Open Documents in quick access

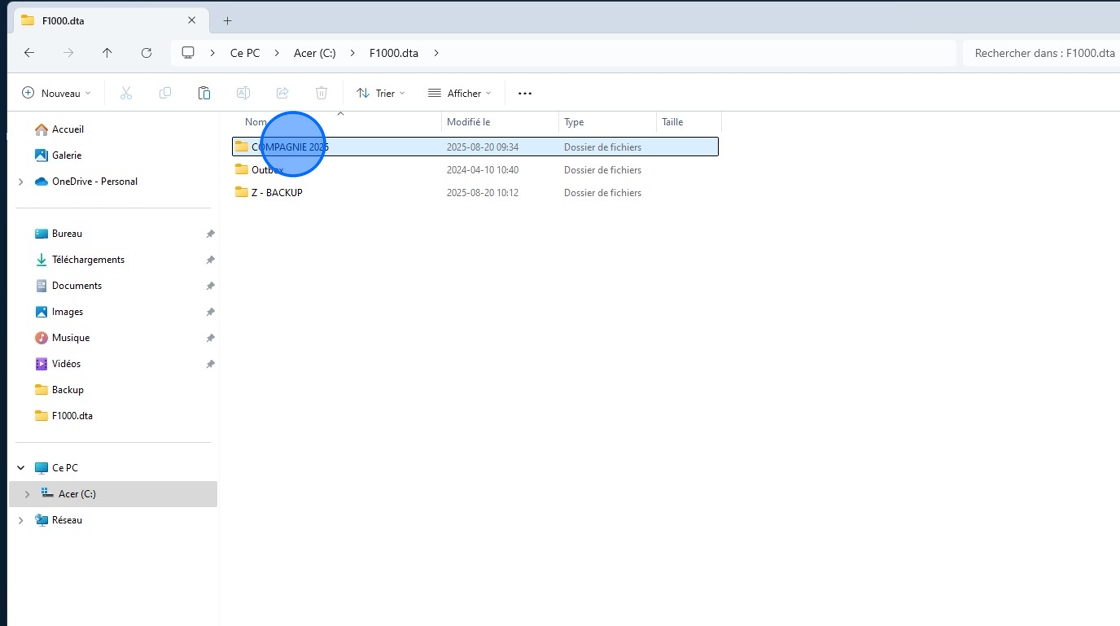[76, 286]
